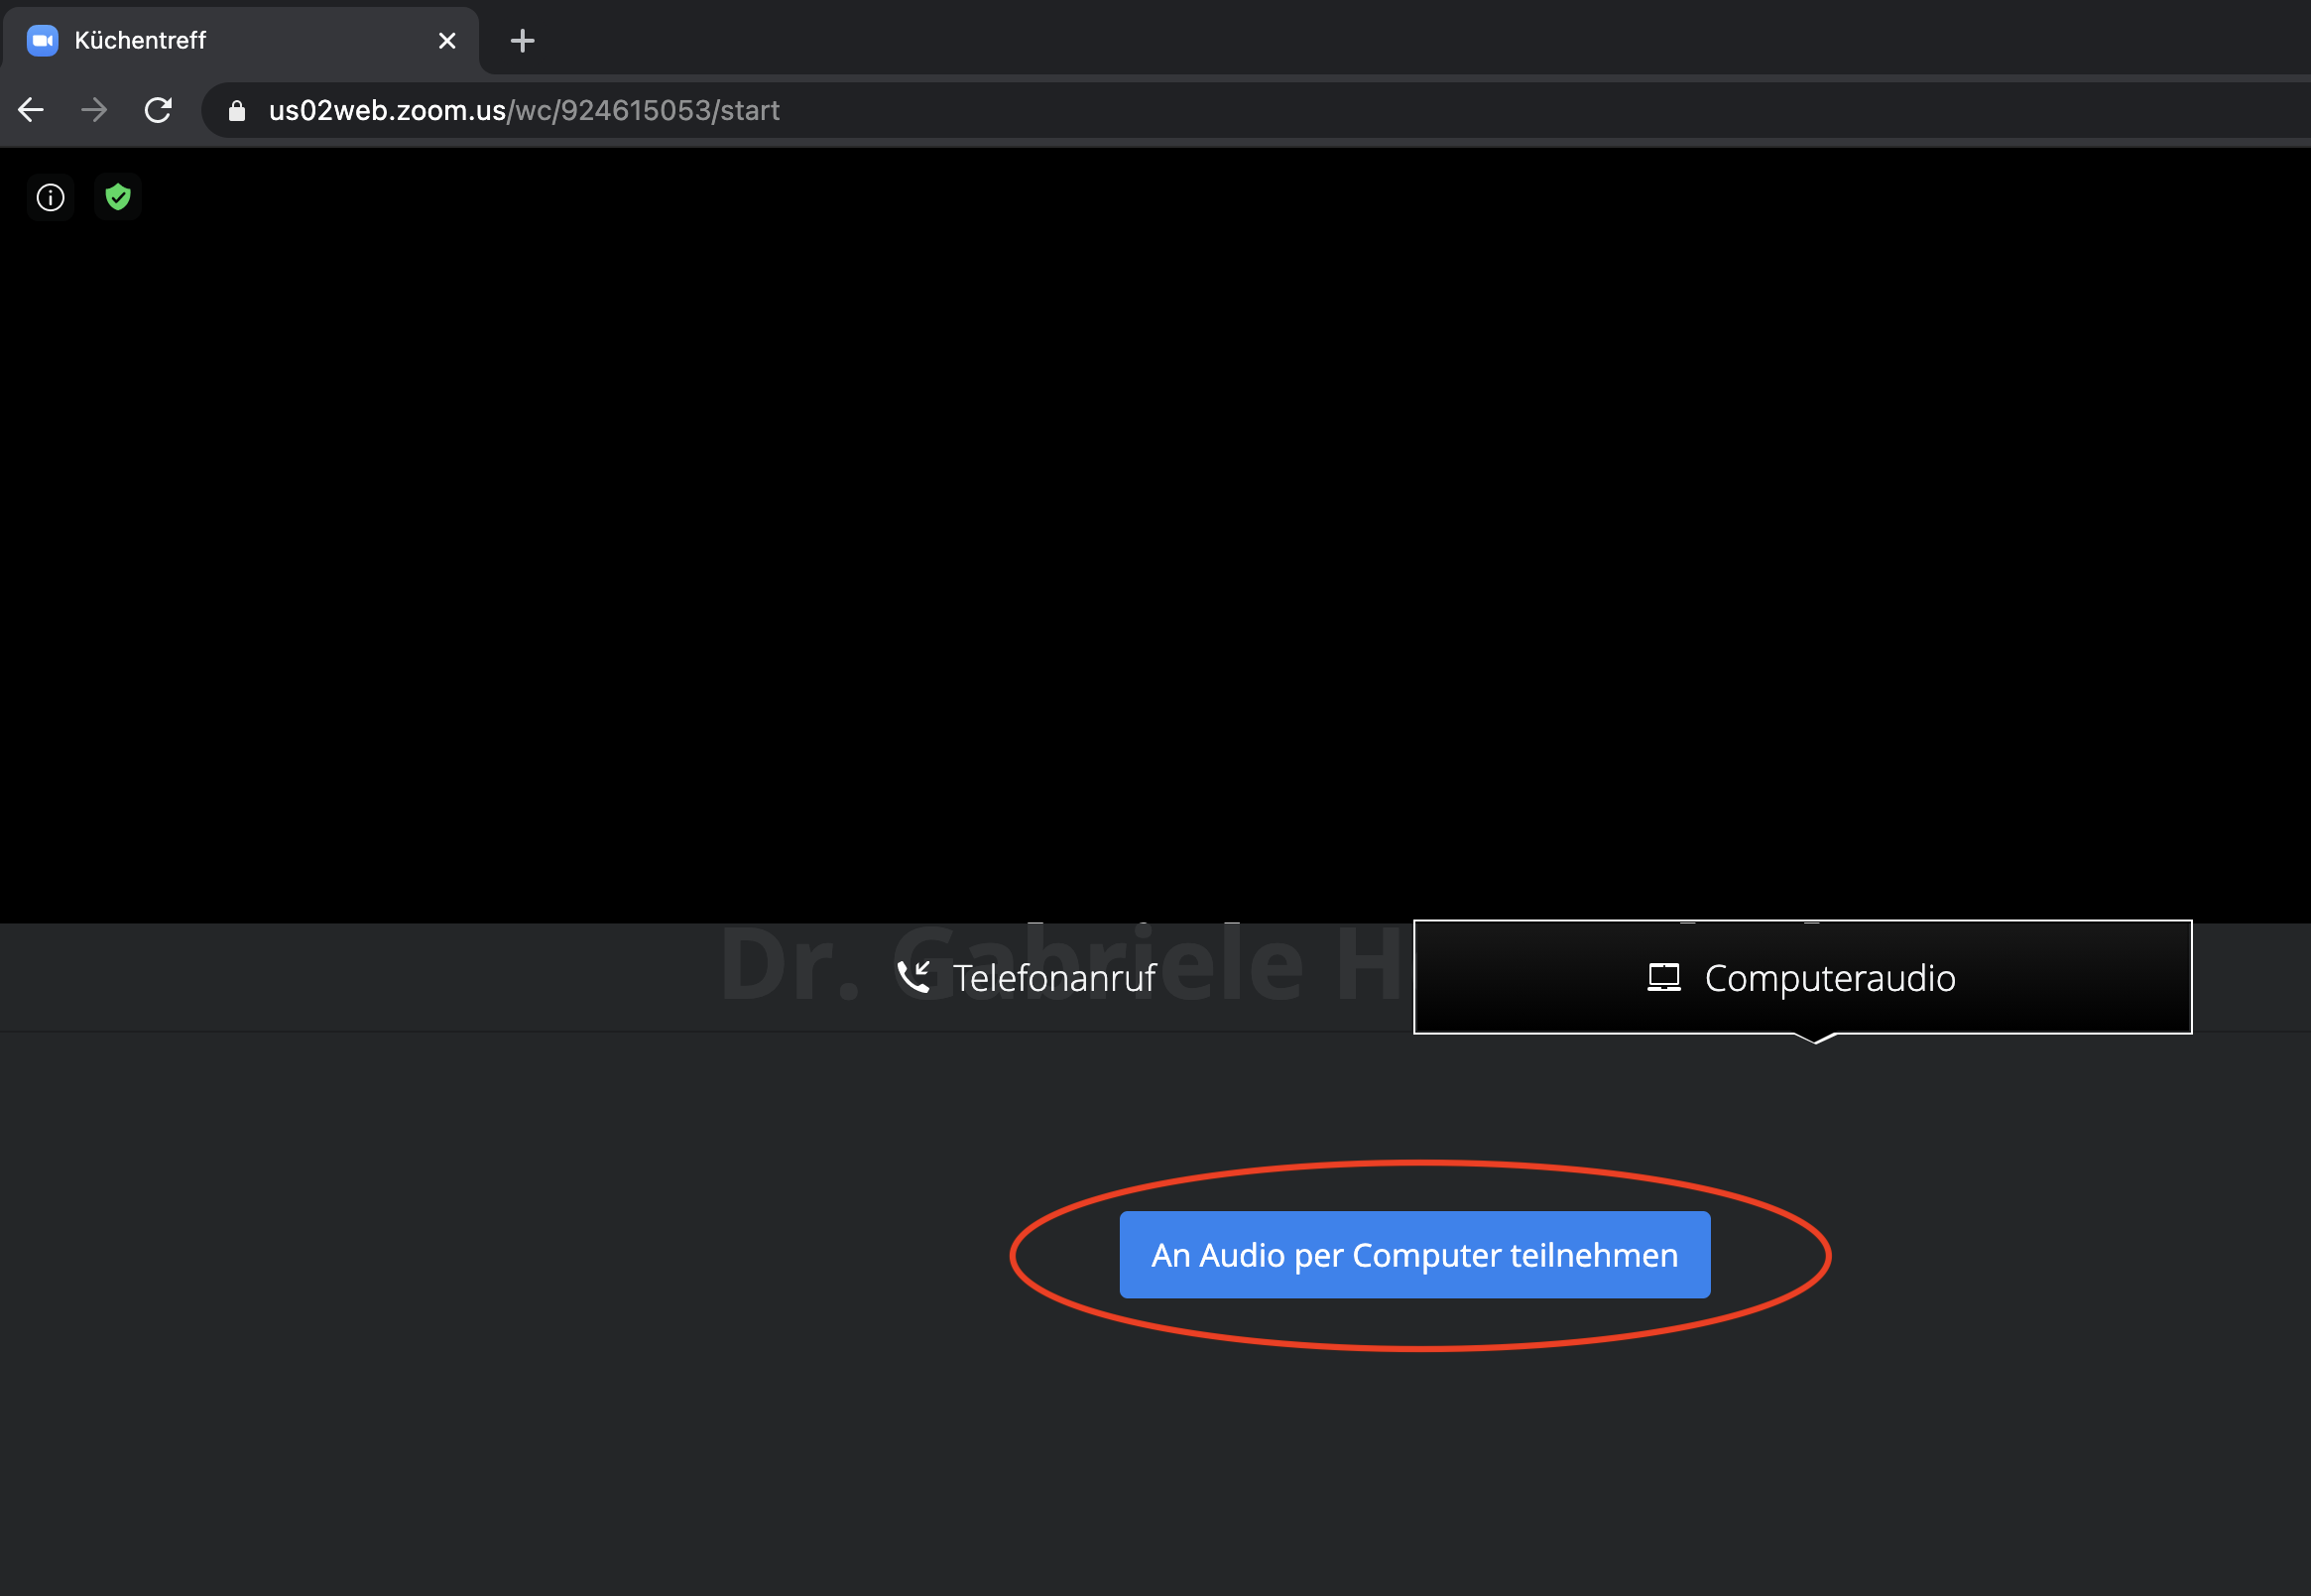This screenshot has height=1596, width=2311.
Task: Open the meeting information icon
Action: (x=50, y=197)
